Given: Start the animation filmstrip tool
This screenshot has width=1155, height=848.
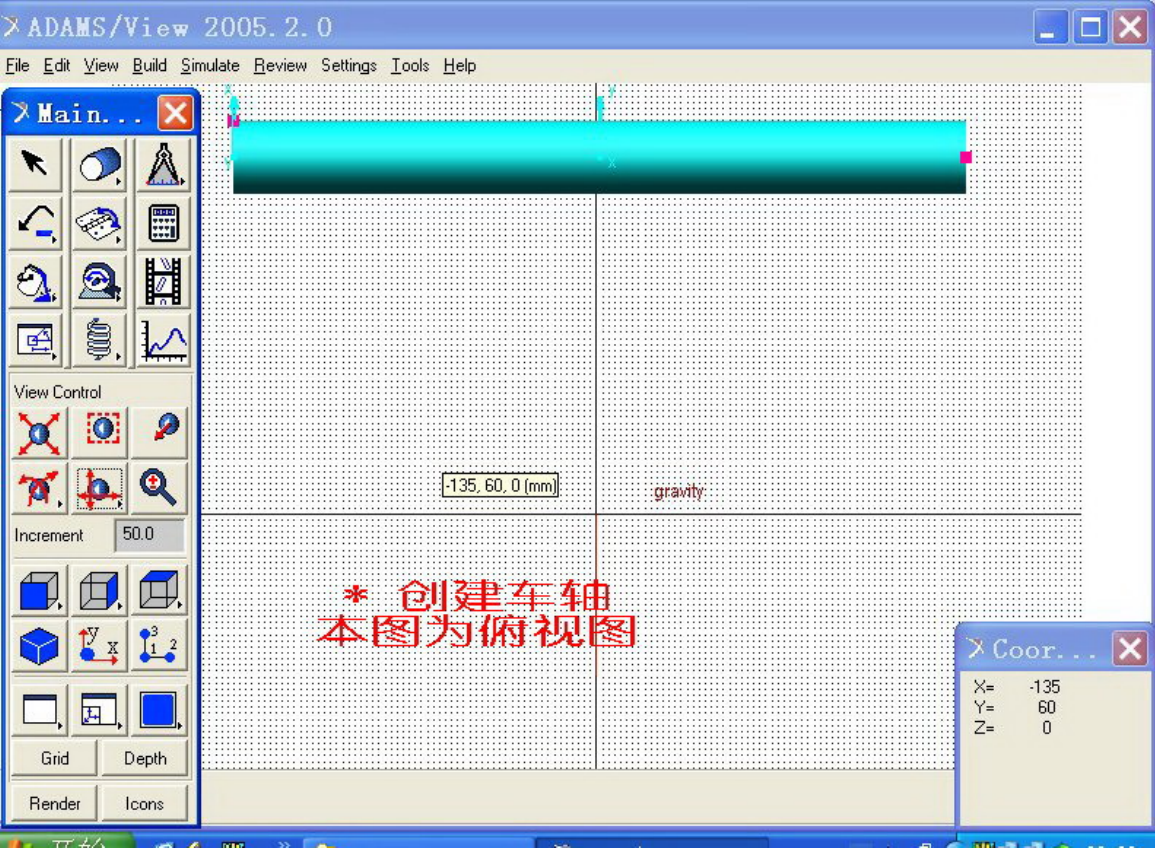Looking at the screenshot, I should pos(163,281).
